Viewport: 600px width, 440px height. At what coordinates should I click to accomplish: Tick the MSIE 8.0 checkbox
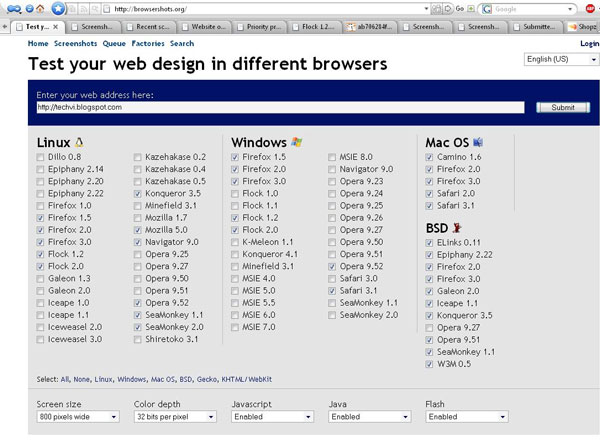tap(332, 157)
